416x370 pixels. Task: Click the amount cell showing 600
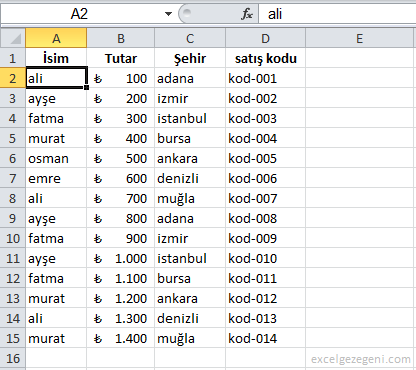(121, 178)
